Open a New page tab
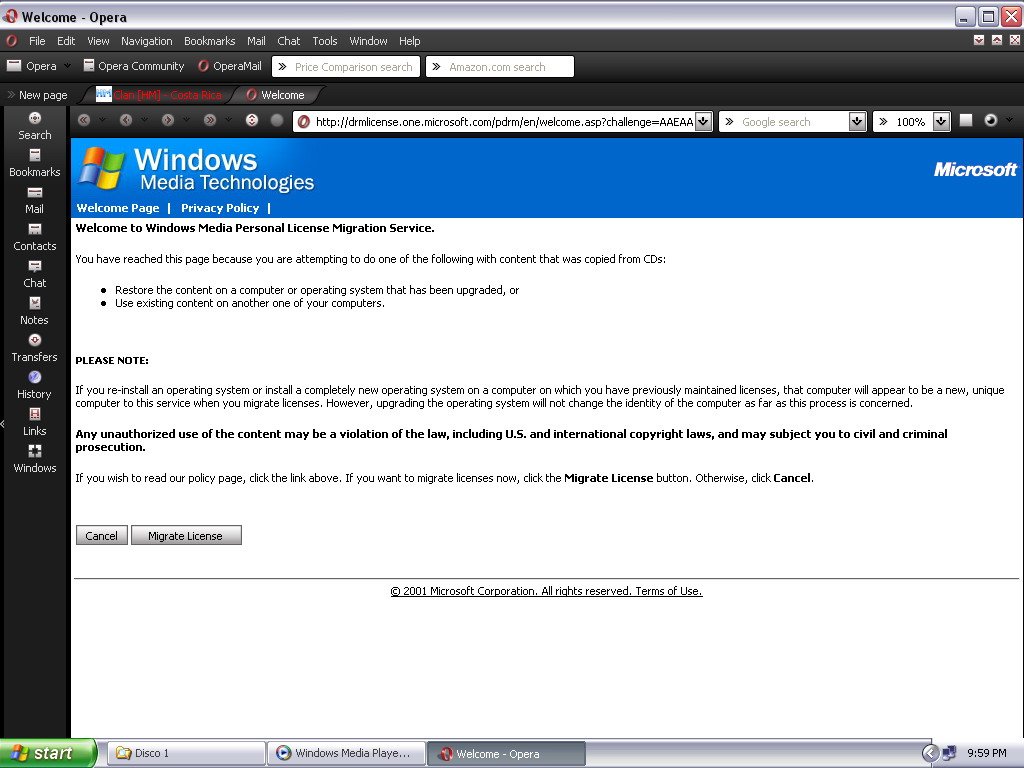Screen dimensions: 1024x768 coord(37,95)
